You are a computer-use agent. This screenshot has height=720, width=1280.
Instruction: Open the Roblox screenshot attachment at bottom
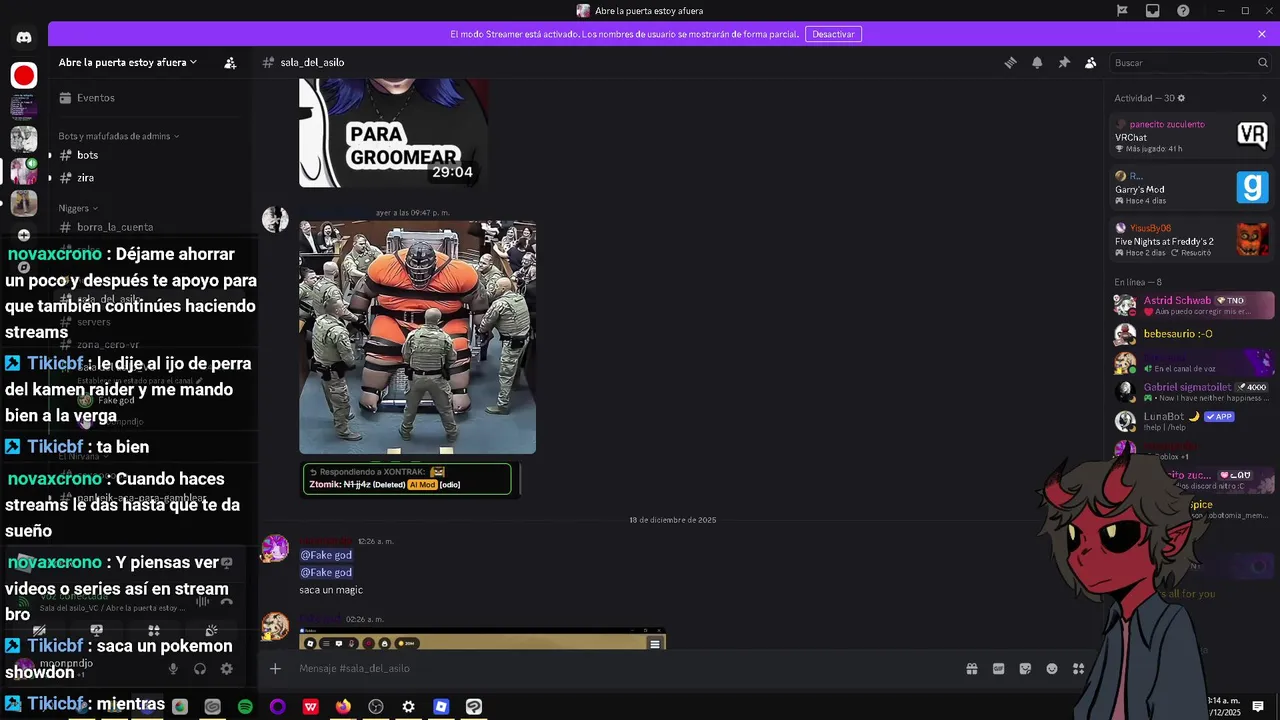(482, 639)
